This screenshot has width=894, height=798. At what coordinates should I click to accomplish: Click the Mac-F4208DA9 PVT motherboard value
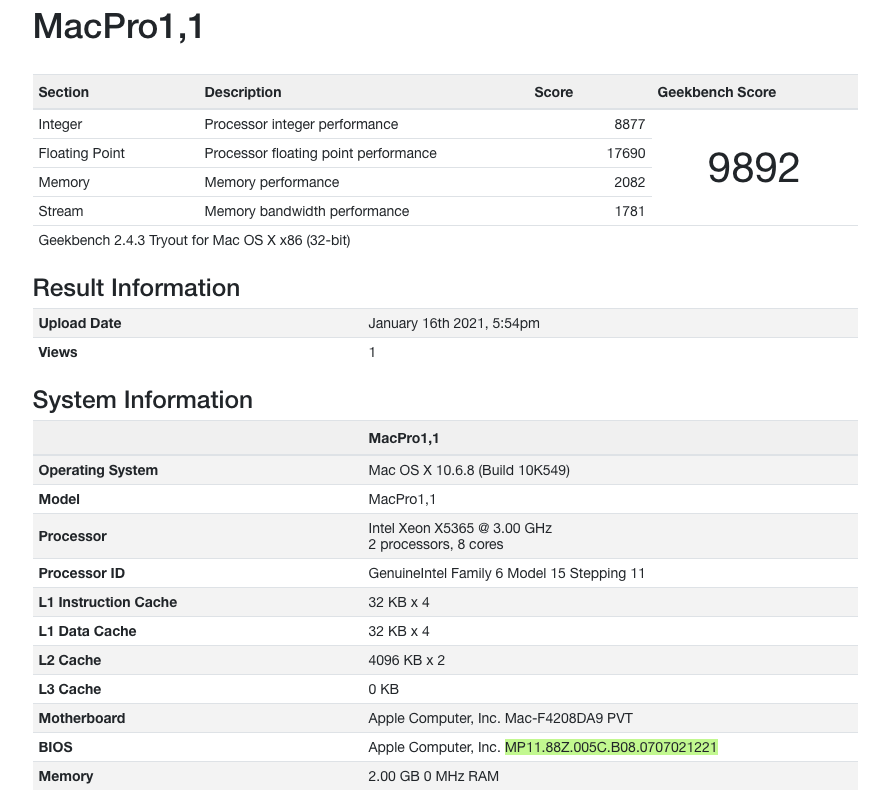point(500,719)
